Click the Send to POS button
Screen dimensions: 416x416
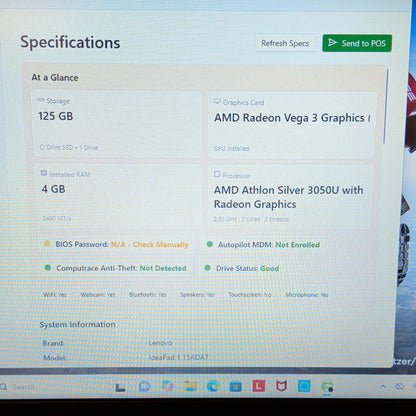pos(357,43)
